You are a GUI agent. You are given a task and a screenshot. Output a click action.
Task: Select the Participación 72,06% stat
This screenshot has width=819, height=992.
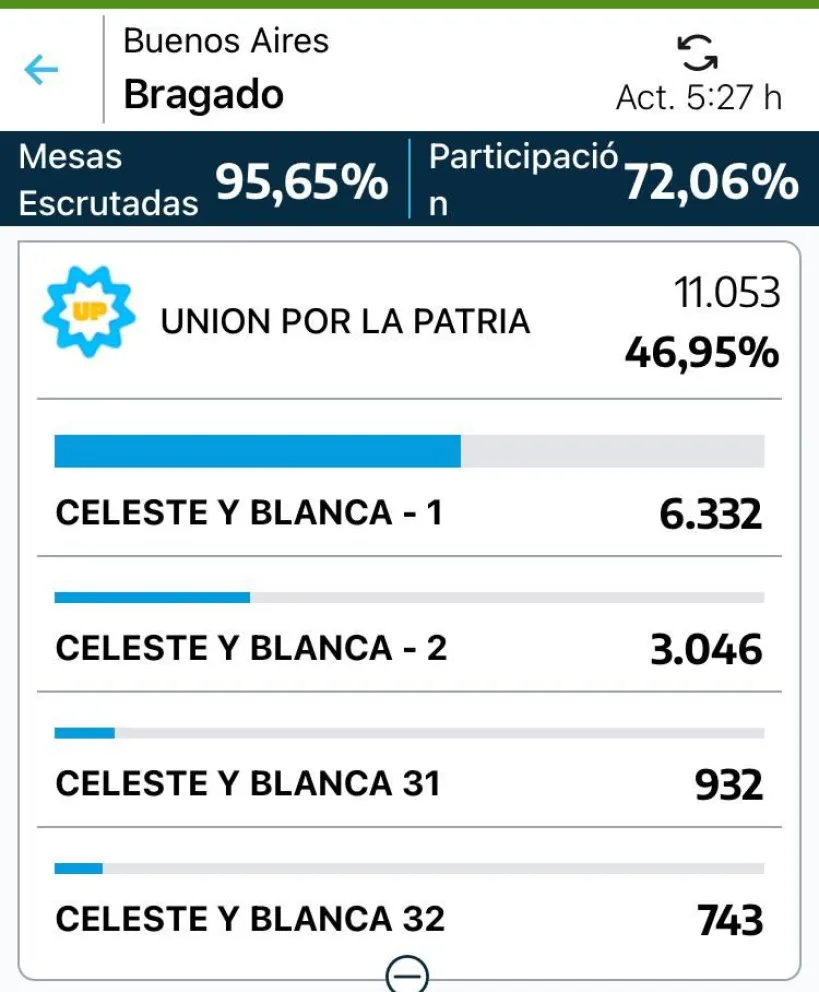pos(613,180)
